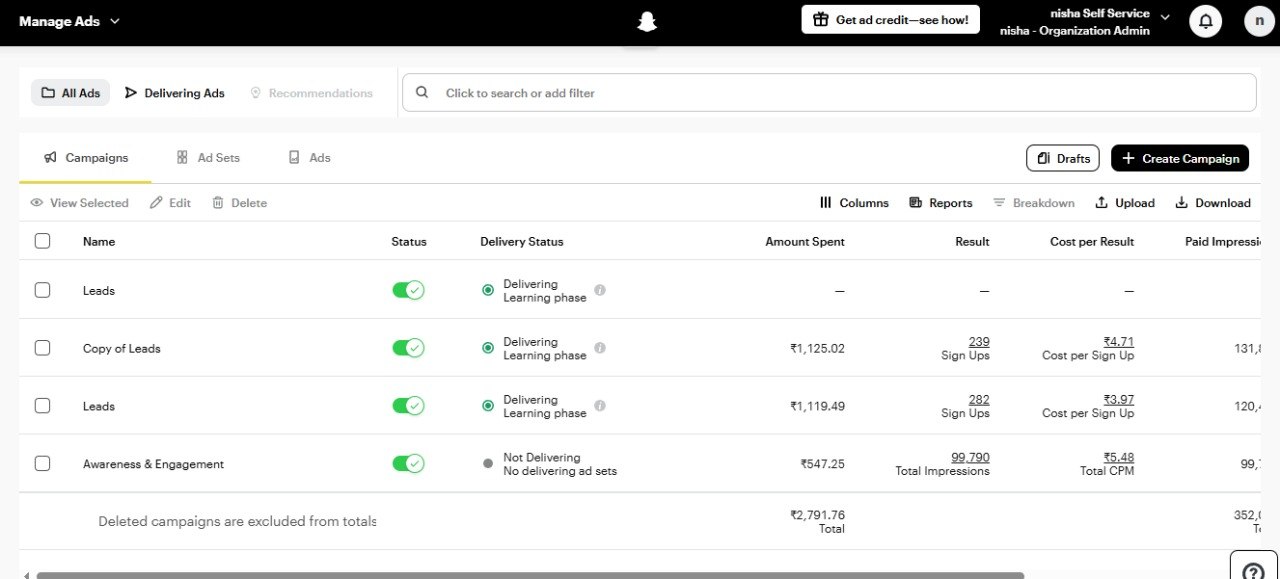Tick checkbox for Copy of Leads
This screenshot has height=579, width=1280.
click(x=42, y=348)
